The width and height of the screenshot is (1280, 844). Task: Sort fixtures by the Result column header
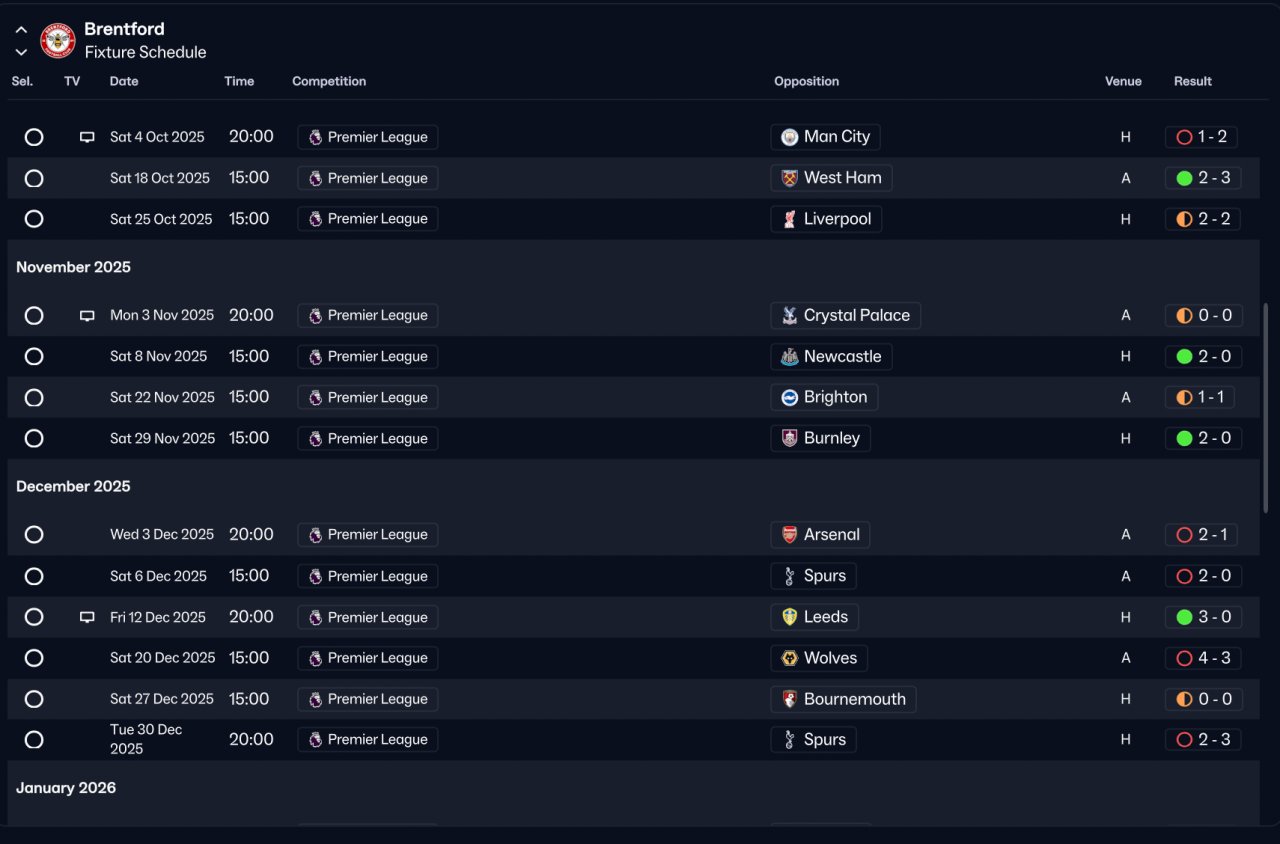(1193, 81)
